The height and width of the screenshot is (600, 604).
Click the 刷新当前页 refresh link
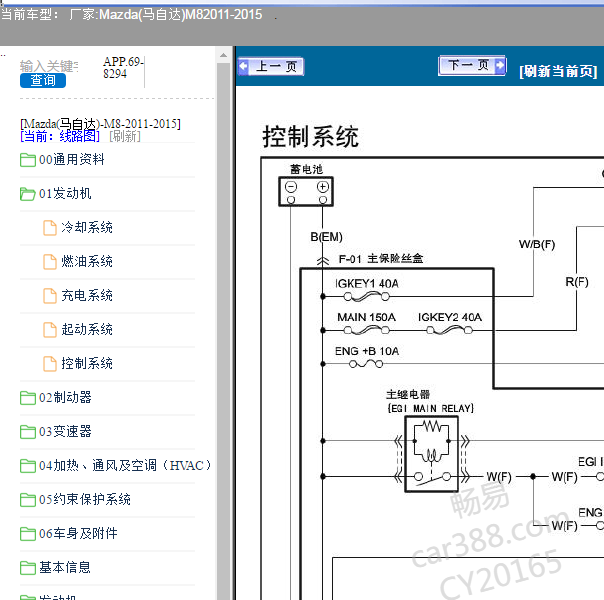point(558,71)
